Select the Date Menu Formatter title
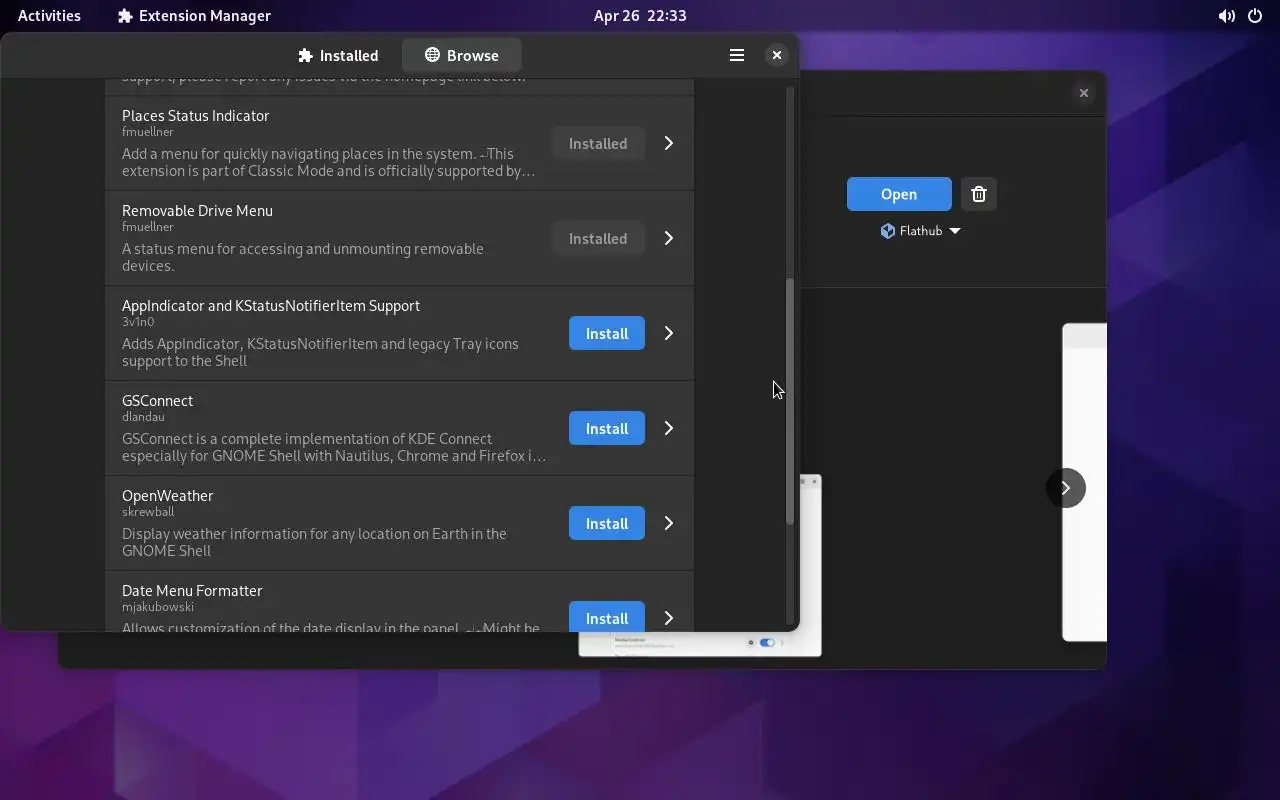1280x800 pixels. point(192,591)
